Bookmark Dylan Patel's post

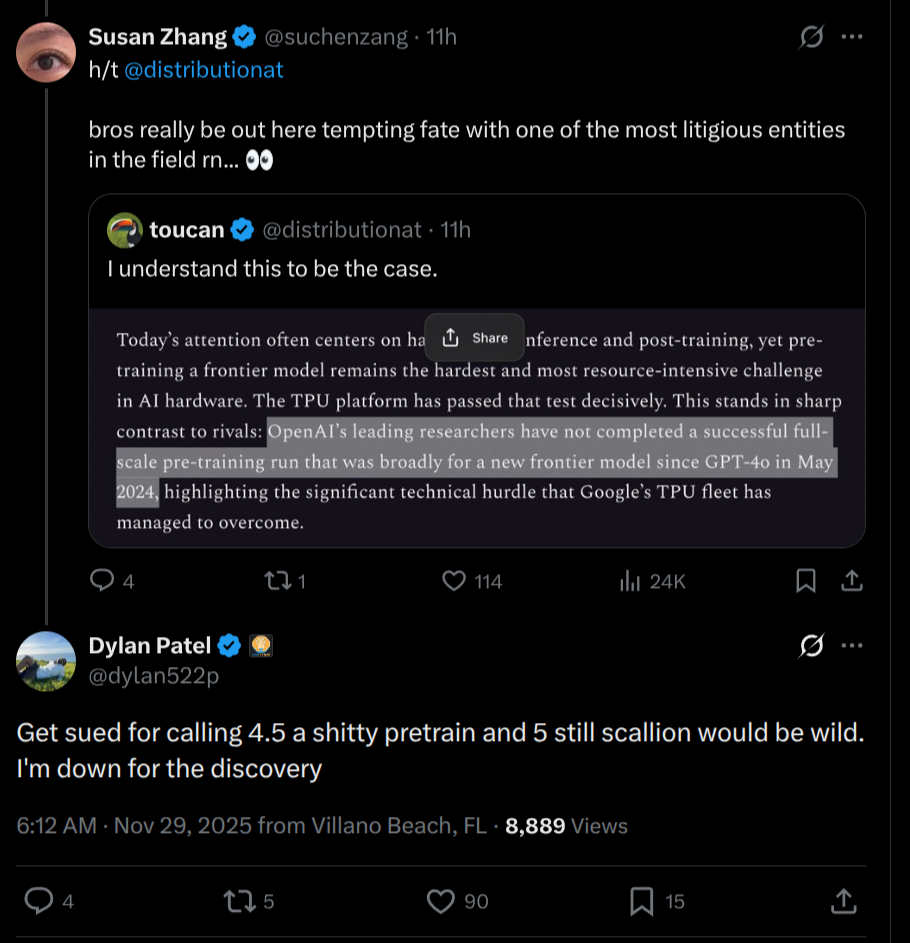pyautogui.click(x=642, y=901)
